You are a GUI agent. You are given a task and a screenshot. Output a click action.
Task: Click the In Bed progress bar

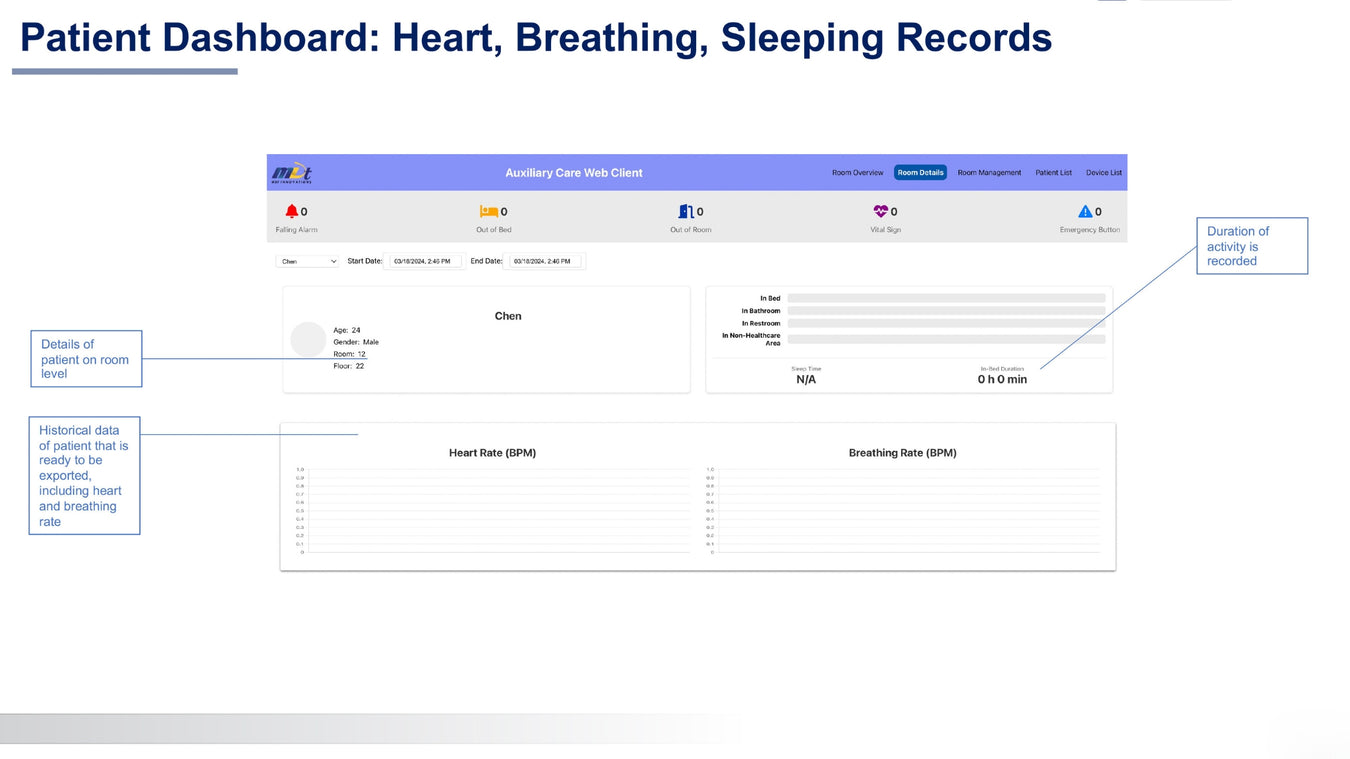point(946,298)
